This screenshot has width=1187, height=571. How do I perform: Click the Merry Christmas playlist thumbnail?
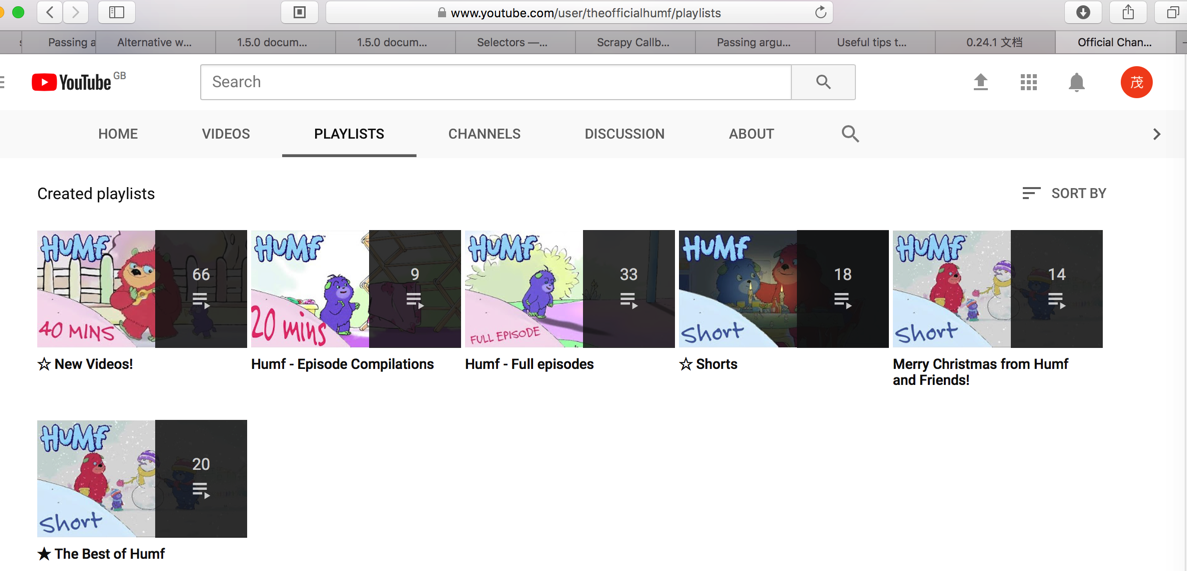click(x=998, y=289)
